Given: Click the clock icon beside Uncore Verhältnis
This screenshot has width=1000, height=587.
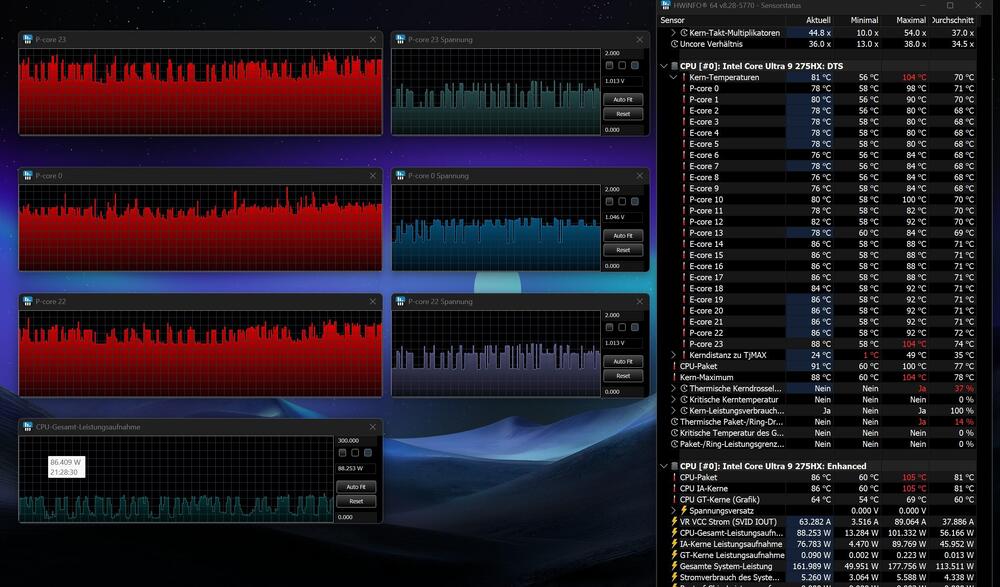Looking at the screenshot, I should (674, 44).
